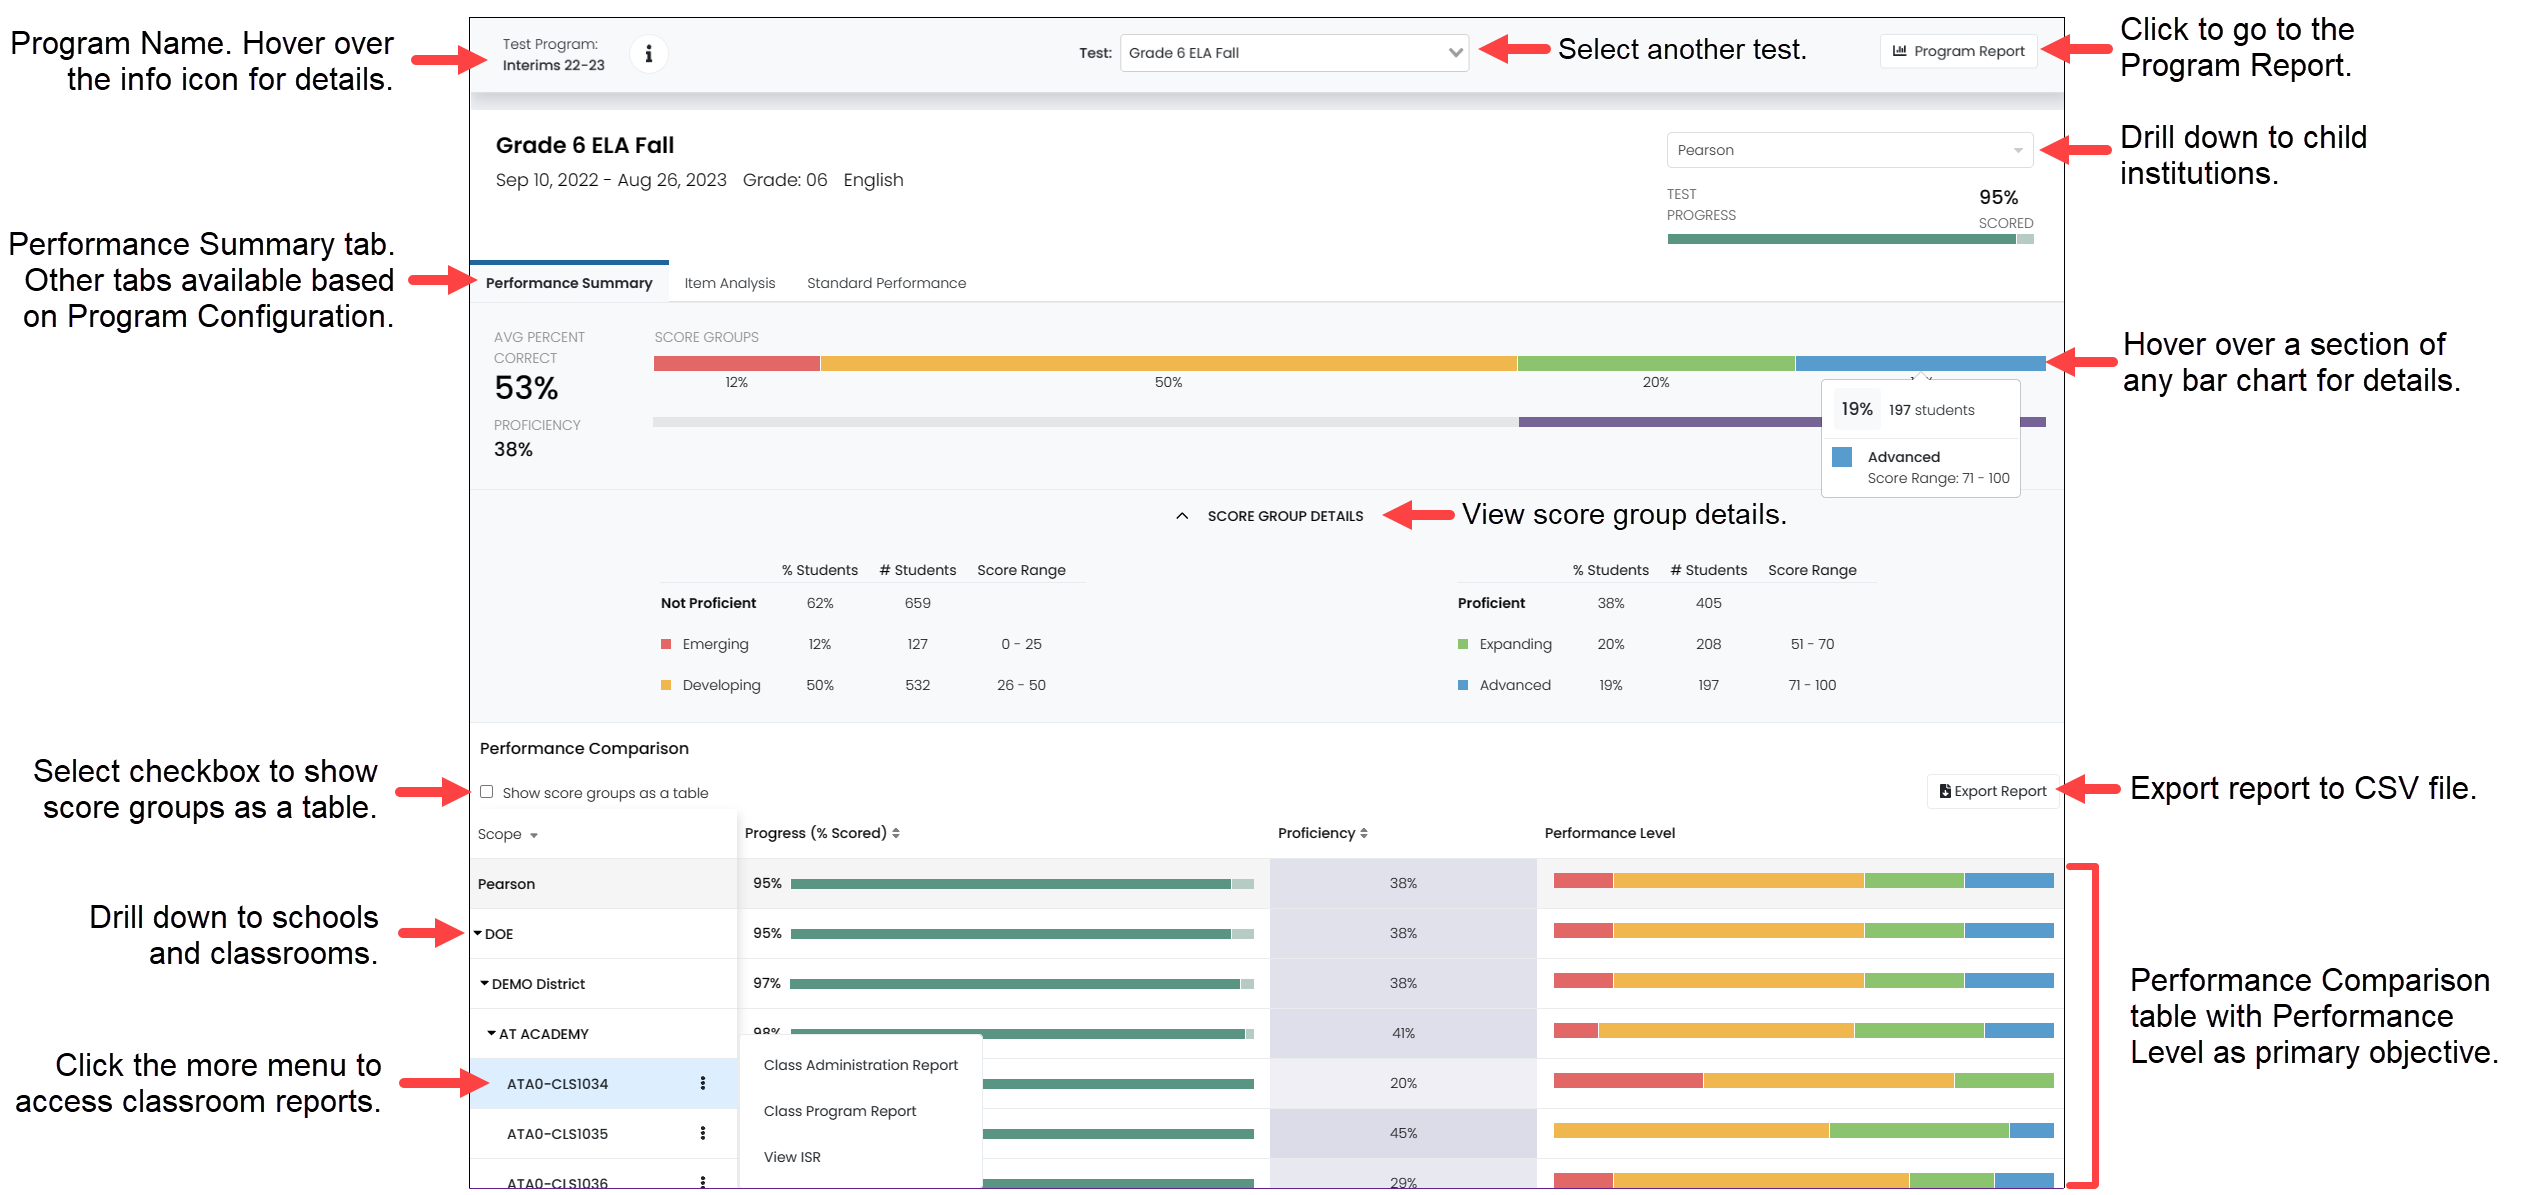2529x1195 pixels.
Task: Collapse the DOE tree row
Action: (478, 933)
